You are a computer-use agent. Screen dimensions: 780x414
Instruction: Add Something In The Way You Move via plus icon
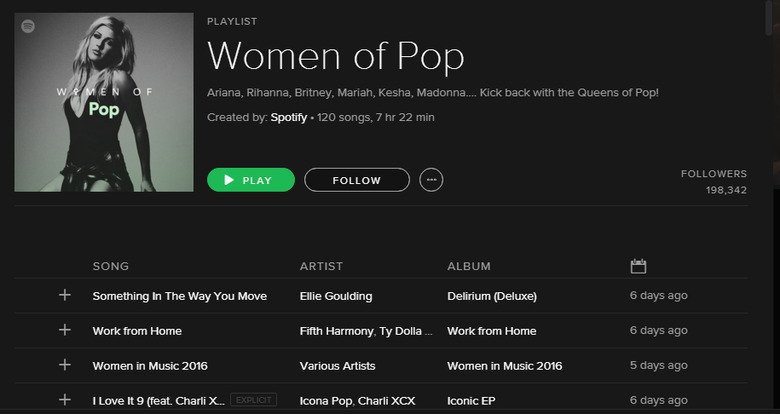coord(65,295)
